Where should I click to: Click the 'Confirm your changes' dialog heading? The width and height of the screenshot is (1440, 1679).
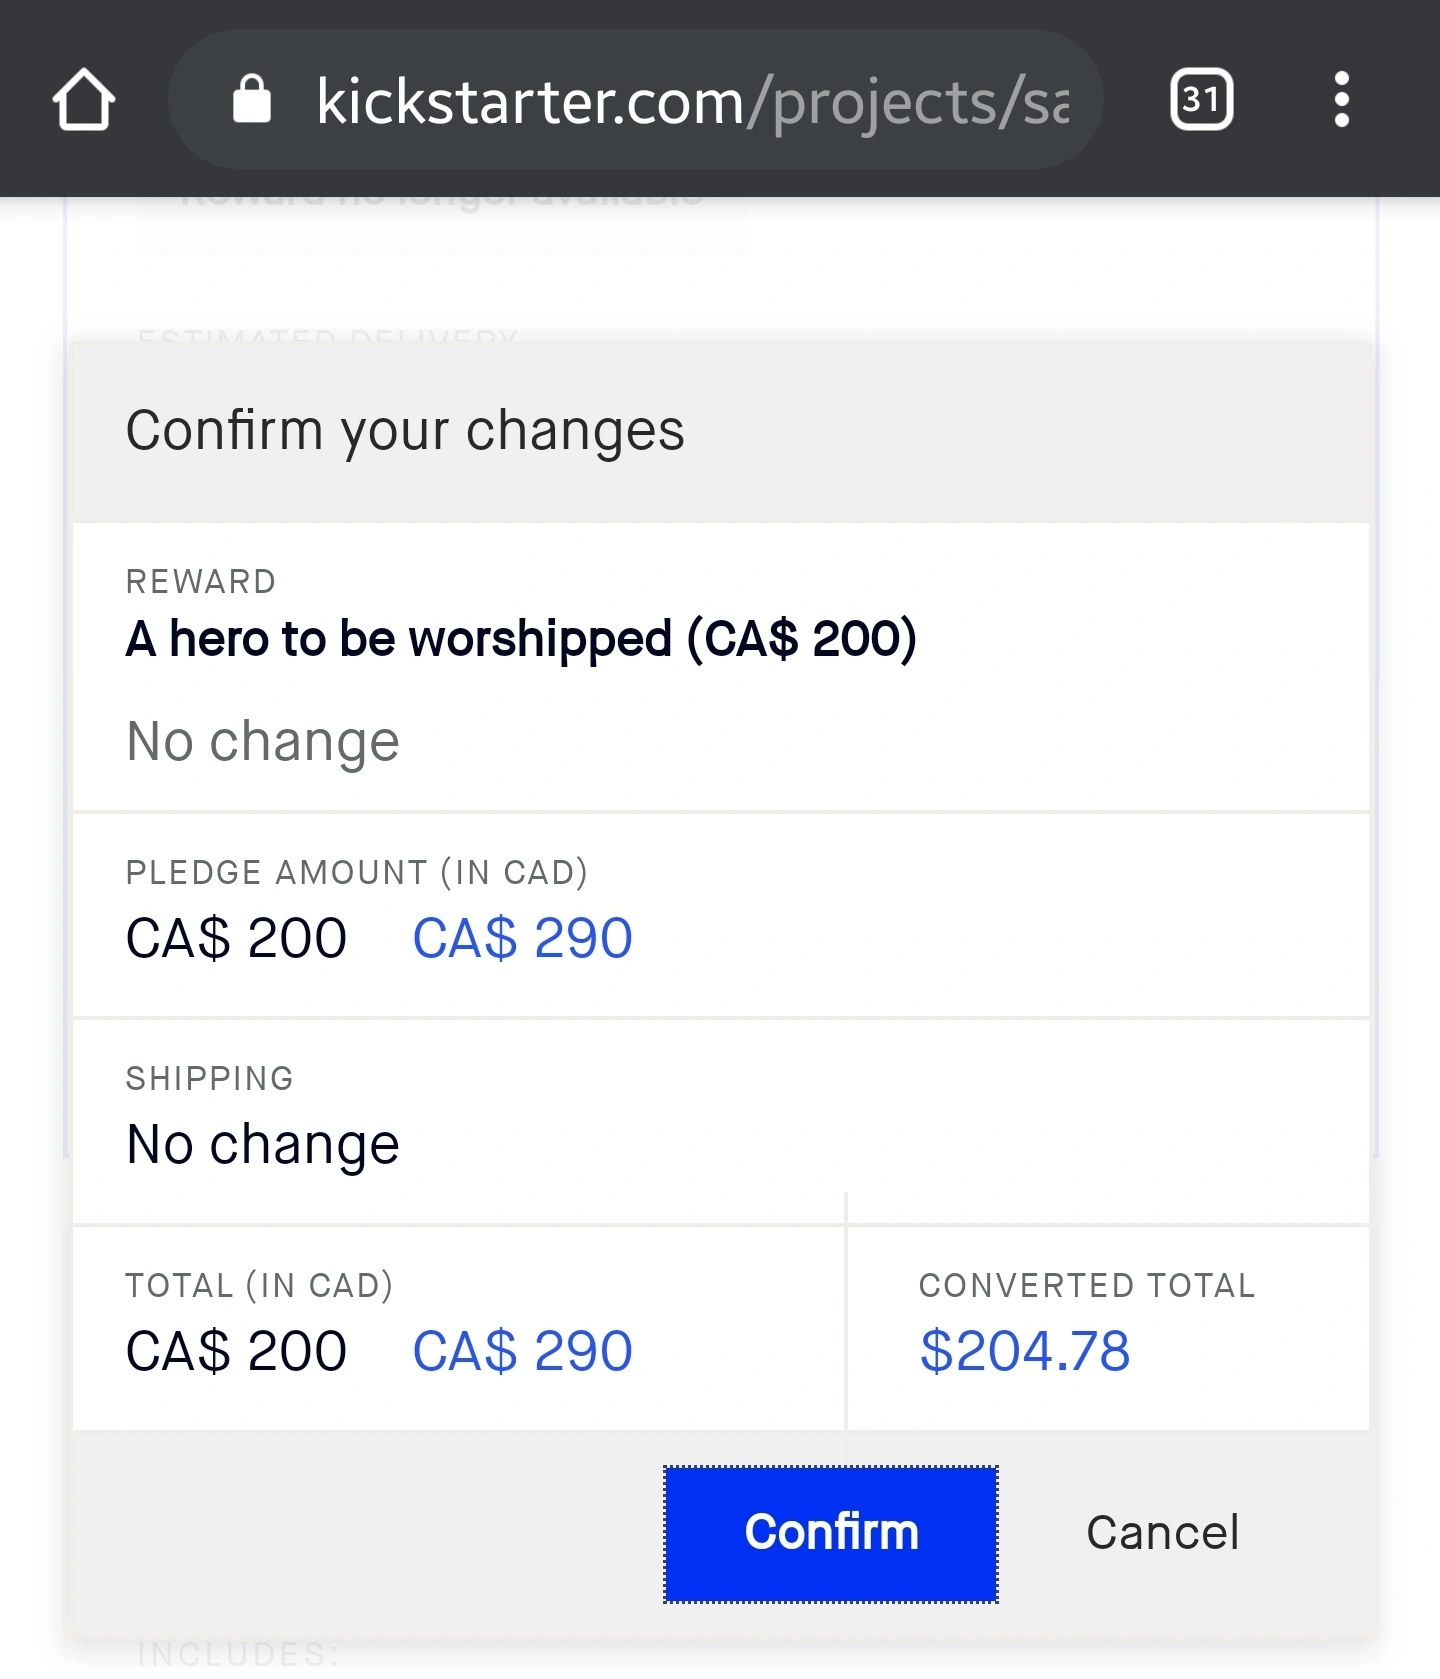click(405, 431)
